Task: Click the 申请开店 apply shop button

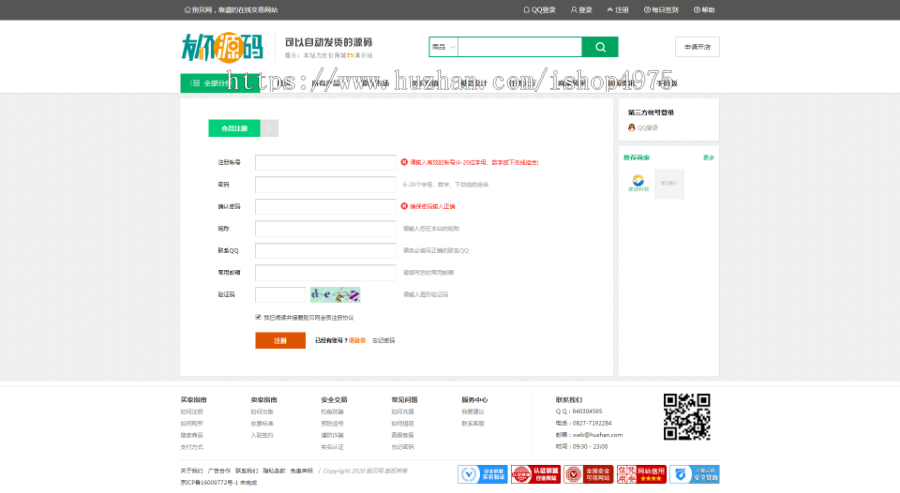Action: pyautogui.click(x=697, y=47)
